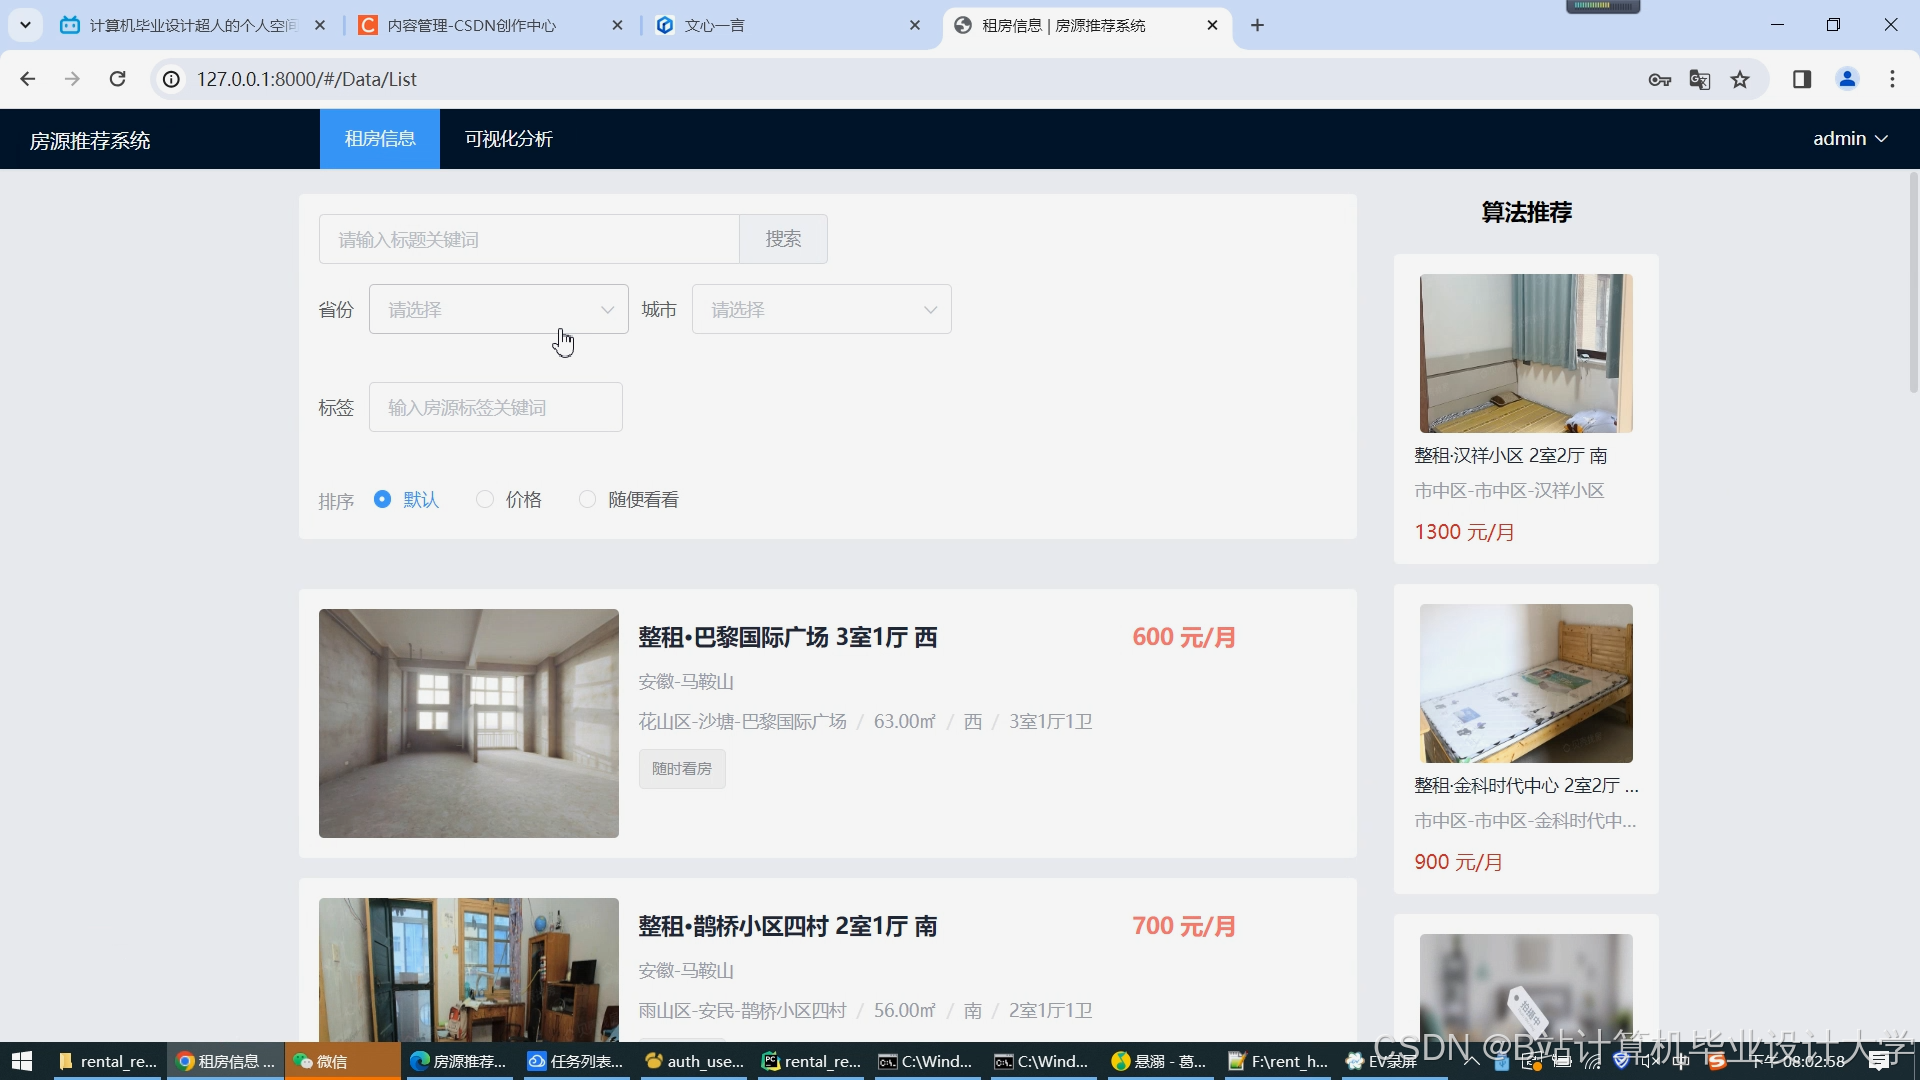The height and width of the screenshot is (1080, 1920).
Task: Switch to 可视化分析 menu tab
Action: [508, 139]
